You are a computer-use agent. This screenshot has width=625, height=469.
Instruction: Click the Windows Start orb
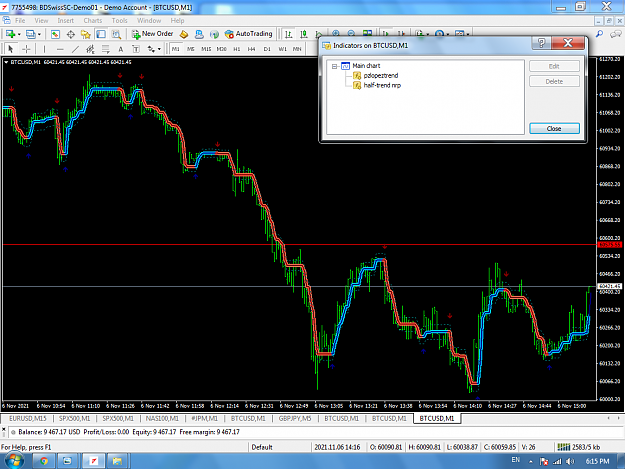[x=14, y=461]
